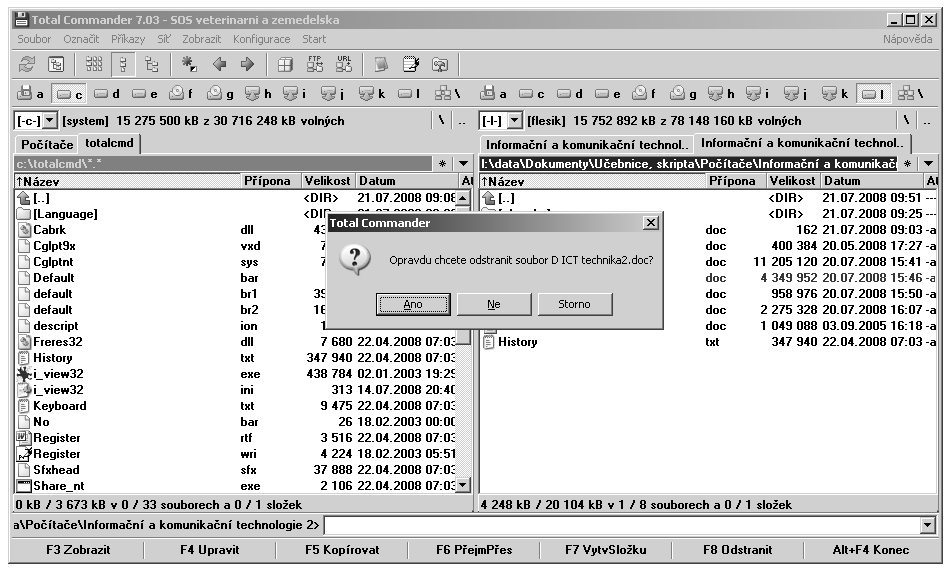
Task: Select pressed drive c in left drive bar
Action: tap(69, 94)
